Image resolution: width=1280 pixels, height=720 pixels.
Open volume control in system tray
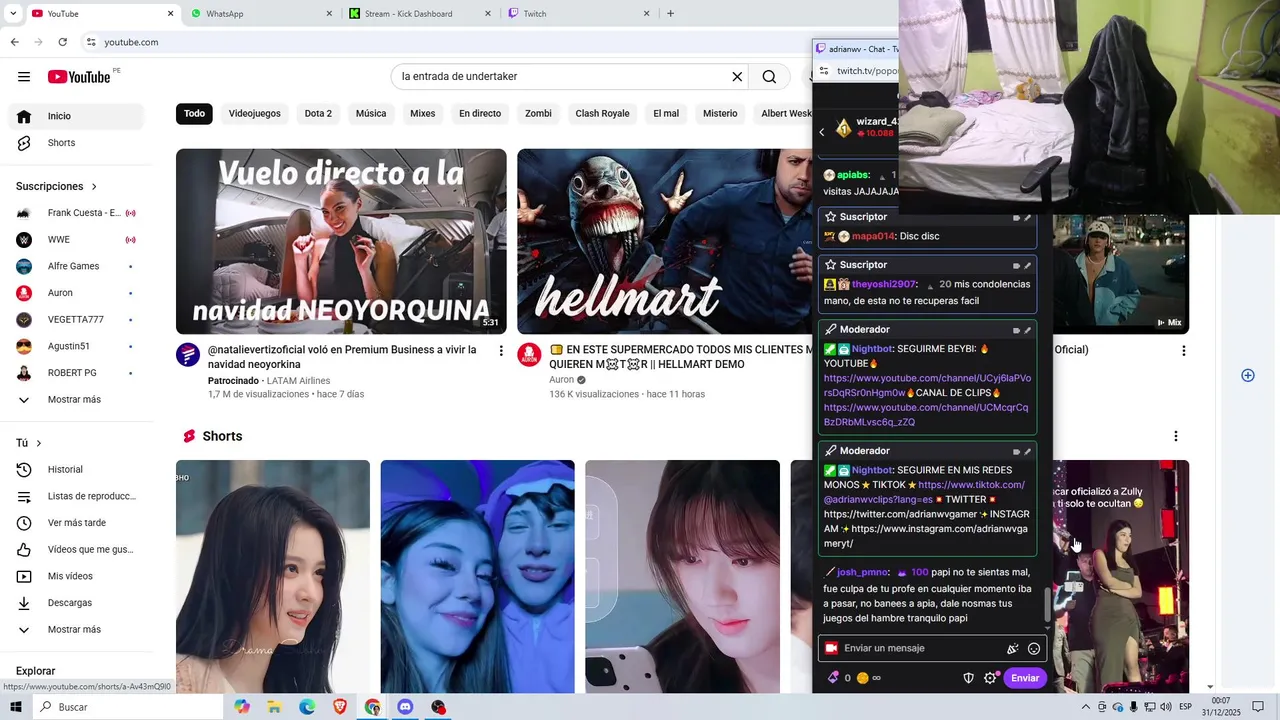coord(1166,707)
